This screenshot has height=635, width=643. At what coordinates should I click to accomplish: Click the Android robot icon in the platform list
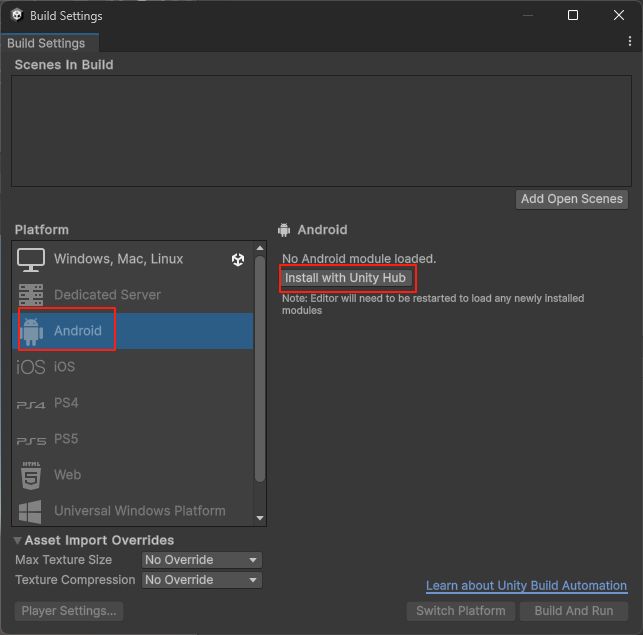pos(31,331)
